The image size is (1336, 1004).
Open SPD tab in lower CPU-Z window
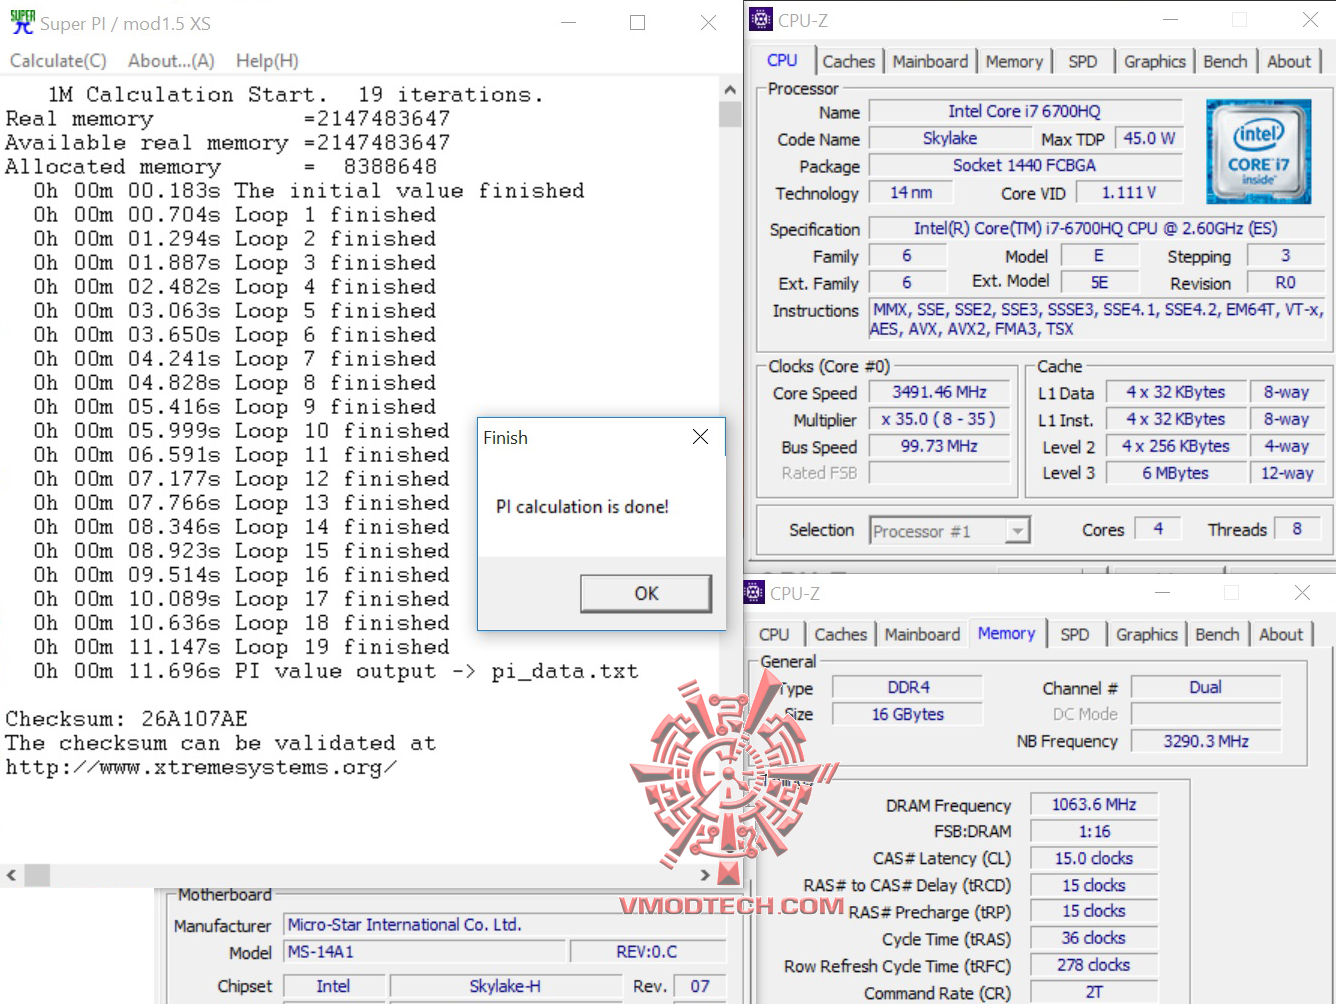pos(1075,635)
